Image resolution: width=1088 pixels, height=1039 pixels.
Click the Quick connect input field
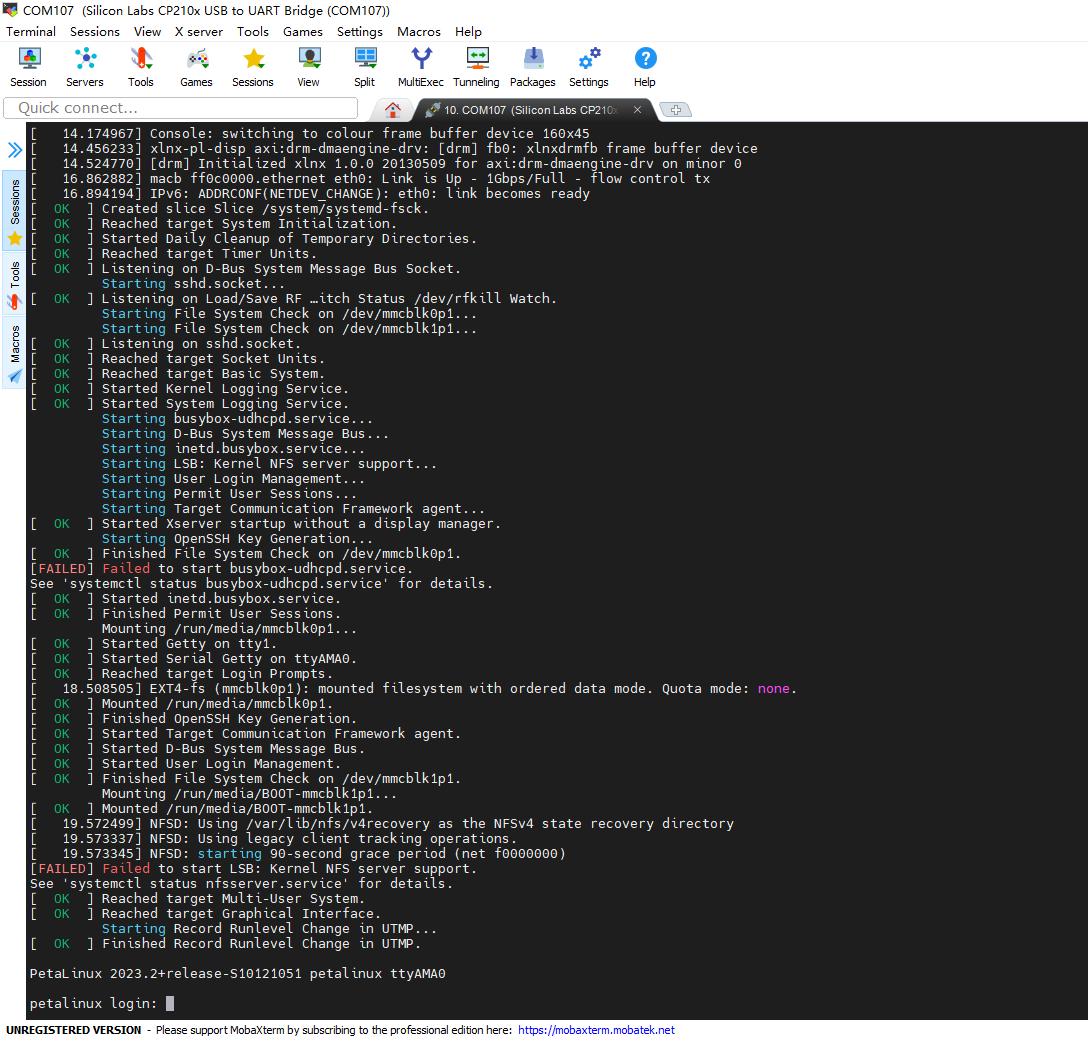pos(180,108)
